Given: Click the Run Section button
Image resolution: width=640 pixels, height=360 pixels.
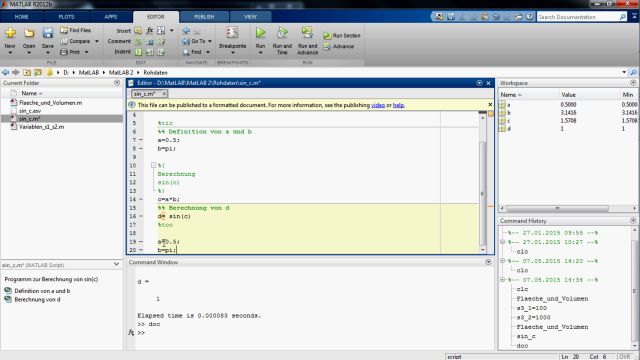Looking at the screenshot, I should [x=342, y=36].
